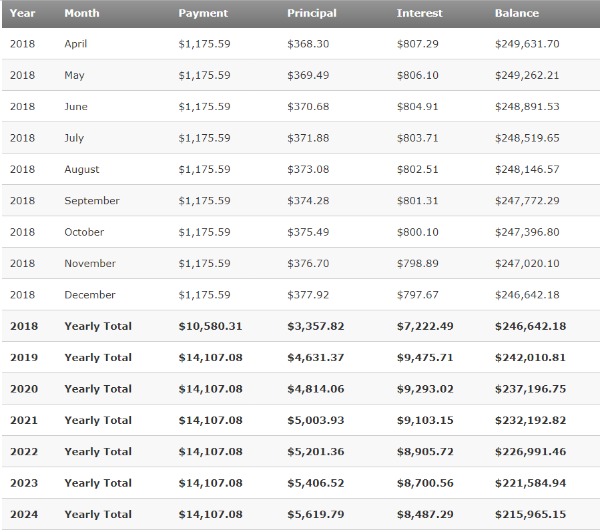The image size is (600, 532).
Task: Click the Month column header
Action: [x=81, y=13]
